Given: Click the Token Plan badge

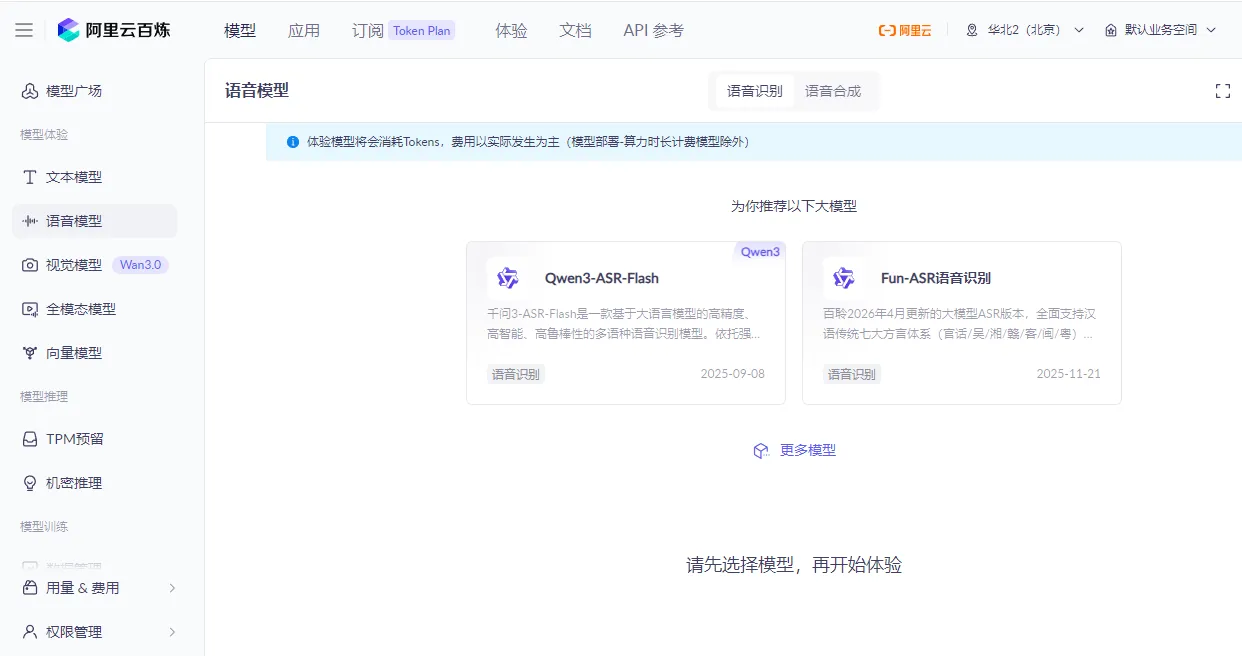Looking at the screenshot, I should click(x=422, y=30).
